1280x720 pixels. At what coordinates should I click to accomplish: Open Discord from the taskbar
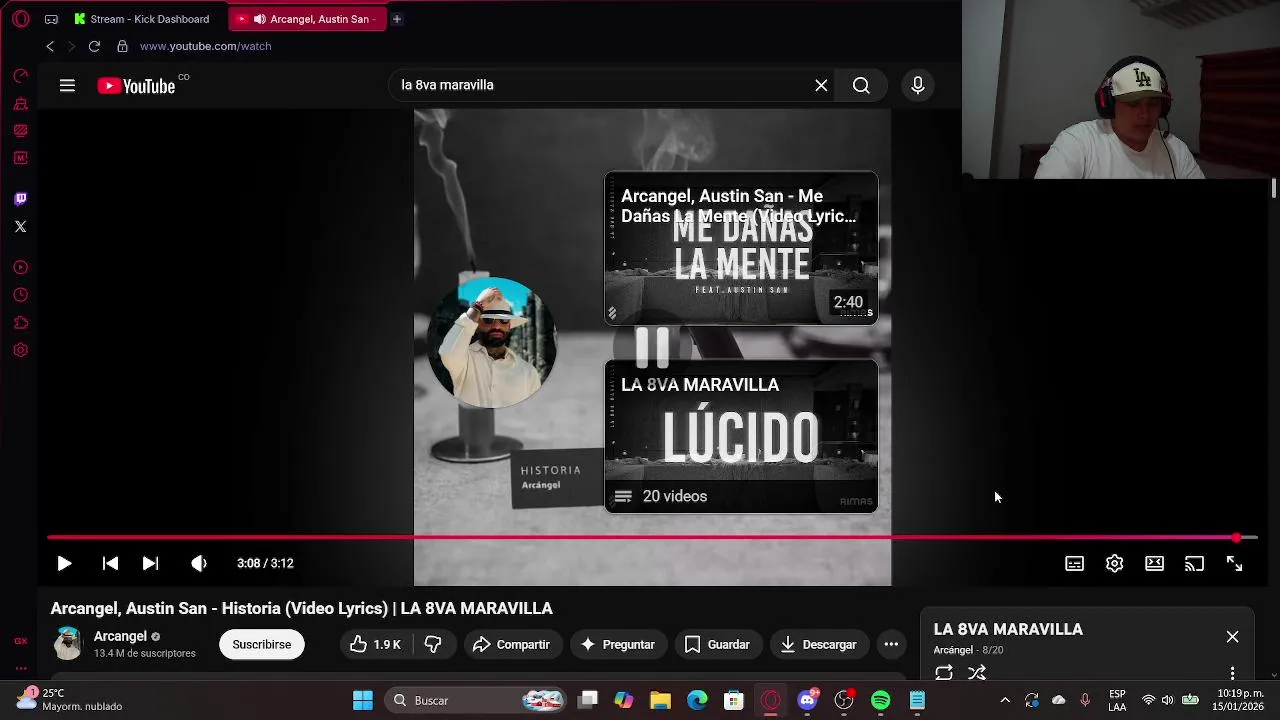[807, 701]
